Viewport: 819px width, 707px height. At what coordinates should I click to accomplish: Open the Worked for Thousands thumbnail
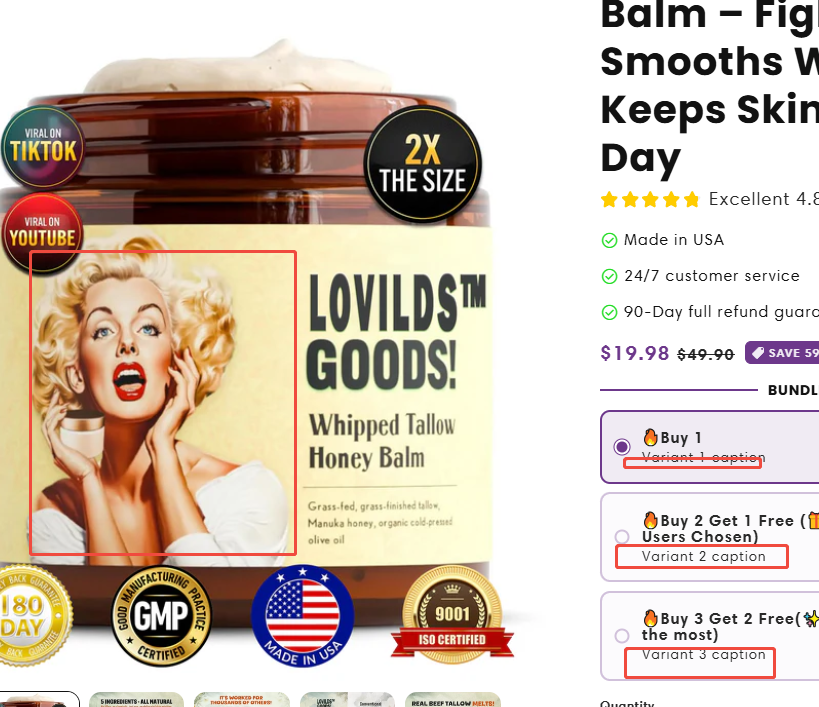point(242,700)
